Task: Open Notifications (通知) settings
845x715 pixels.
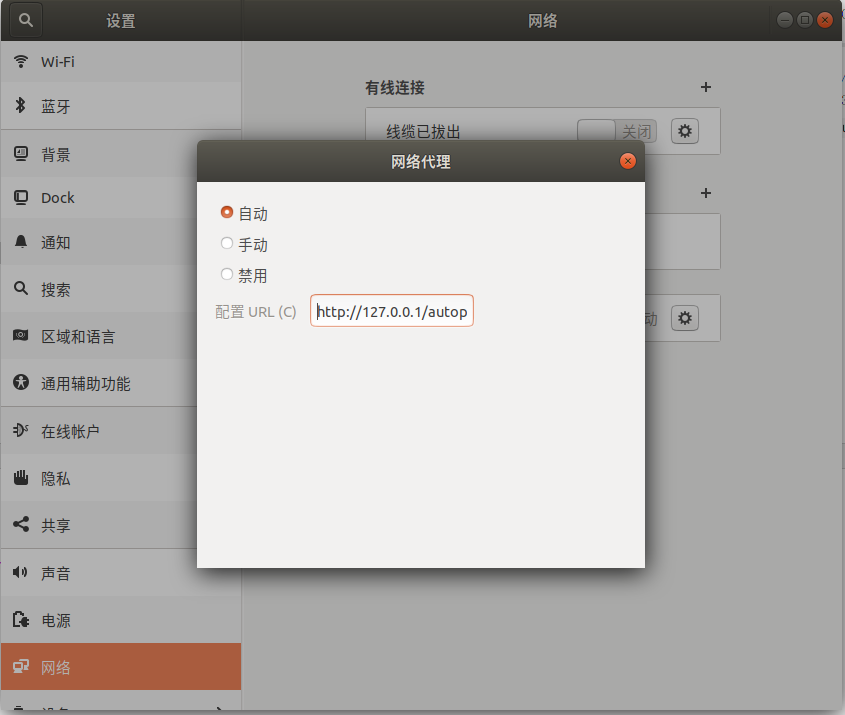Action: click(120, 243)
